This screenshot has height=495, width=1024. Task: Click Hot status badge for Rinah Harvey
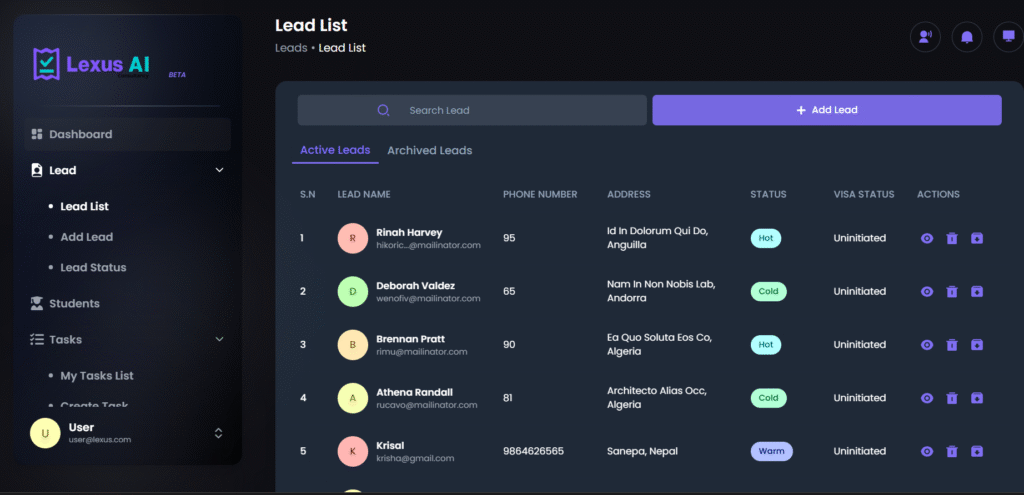pos(765,238)
